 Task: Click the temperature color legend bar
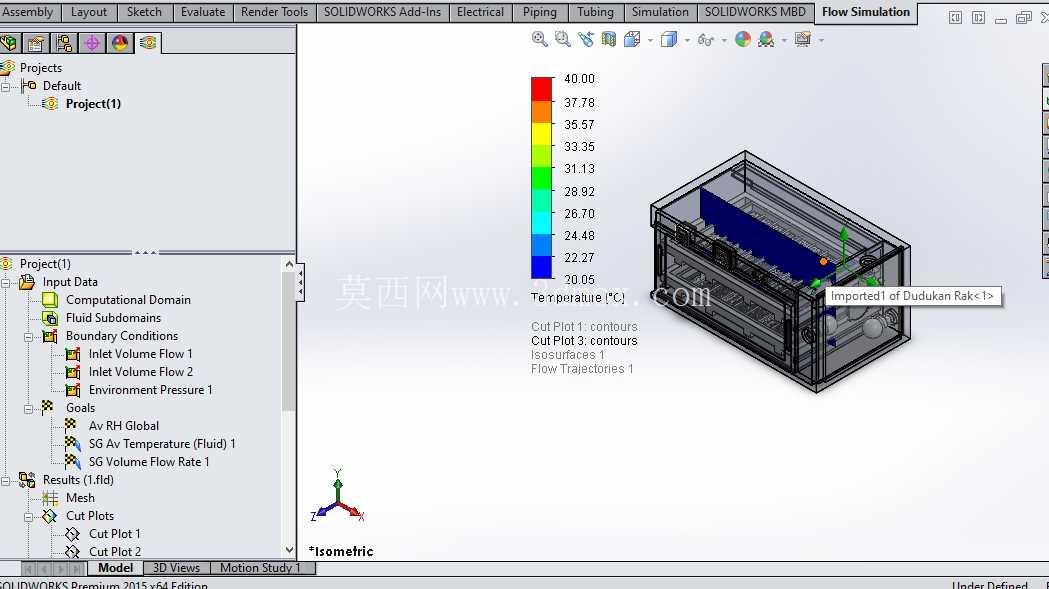(542, 177)
